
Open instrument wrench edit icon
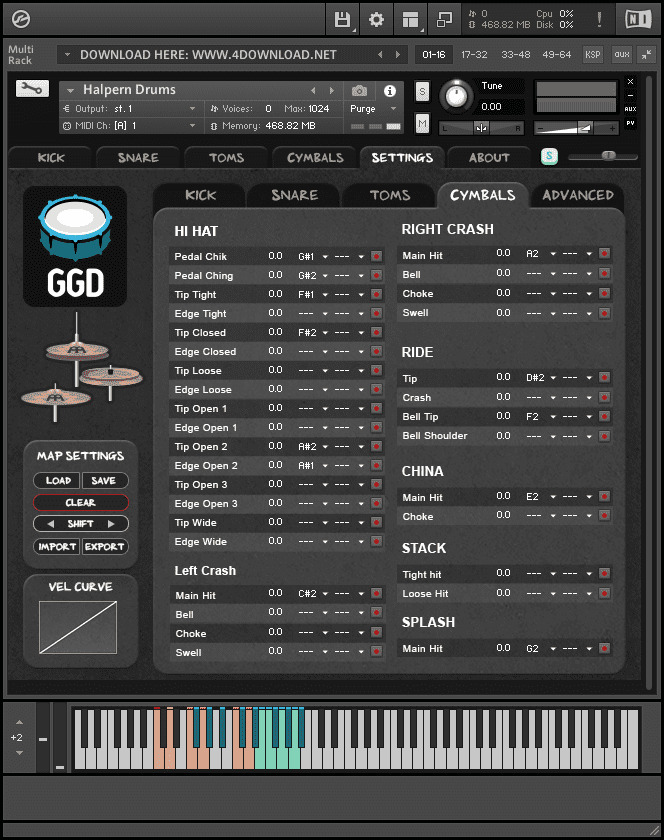pyautogui.click(x=32, y=88)
